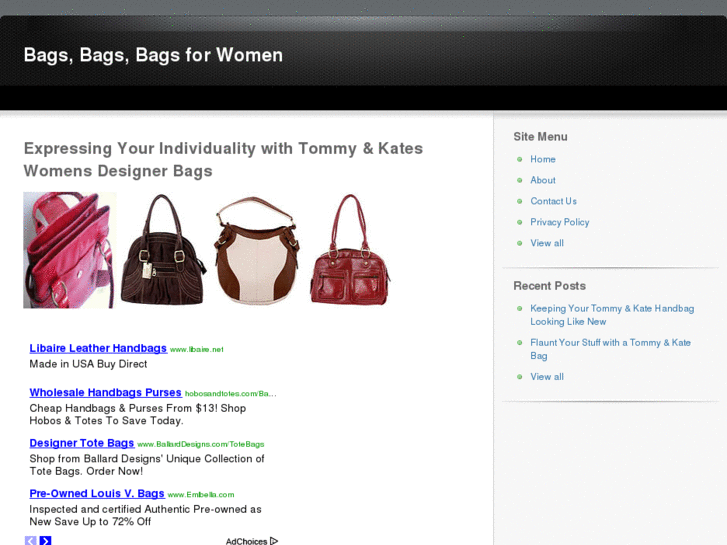Open post Flaunt Your Stuff with a Tommy & Kate Bag
This screenshot has width=727, height=545.
(610, 349)
